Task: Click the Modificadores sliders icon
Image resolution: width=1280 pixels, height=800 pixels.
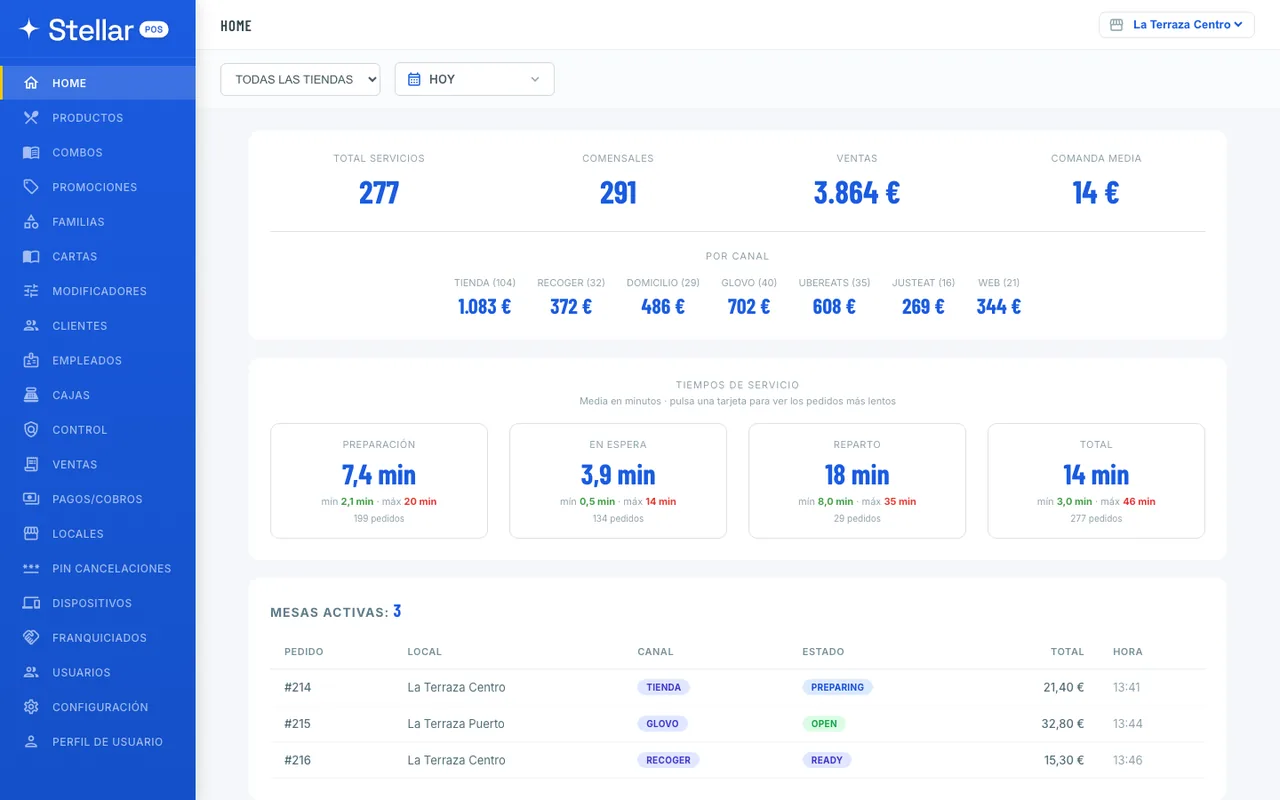Action: (x=31, y=291)
